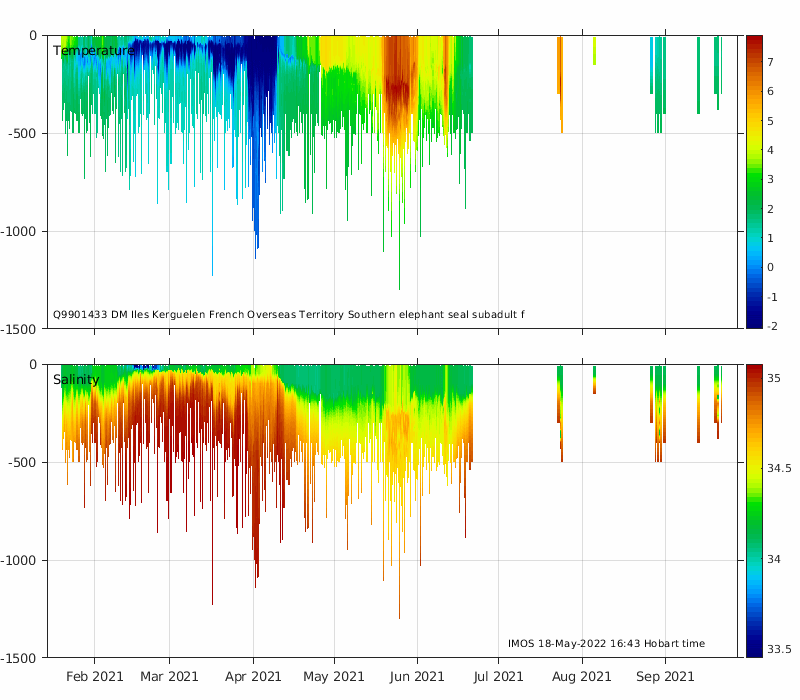
Task: Click the 33.5 tick on salinity colorbar
Action: click(x=779, y=649)
